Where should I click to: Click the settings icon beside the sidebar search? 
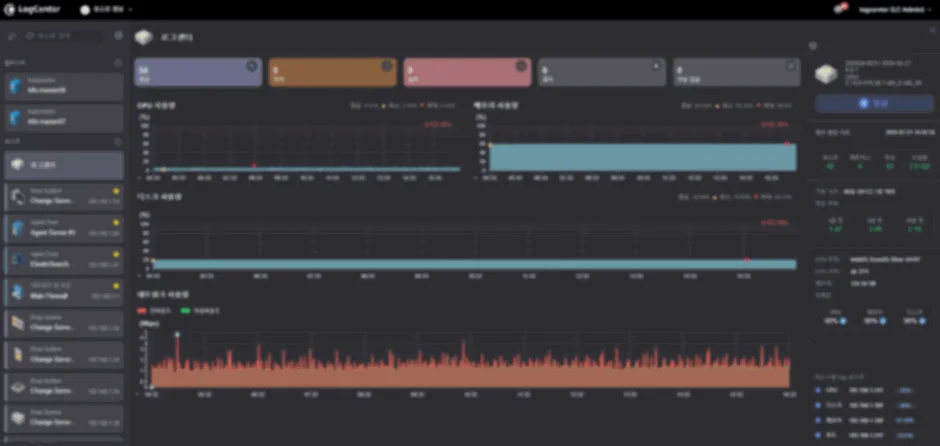119,36
